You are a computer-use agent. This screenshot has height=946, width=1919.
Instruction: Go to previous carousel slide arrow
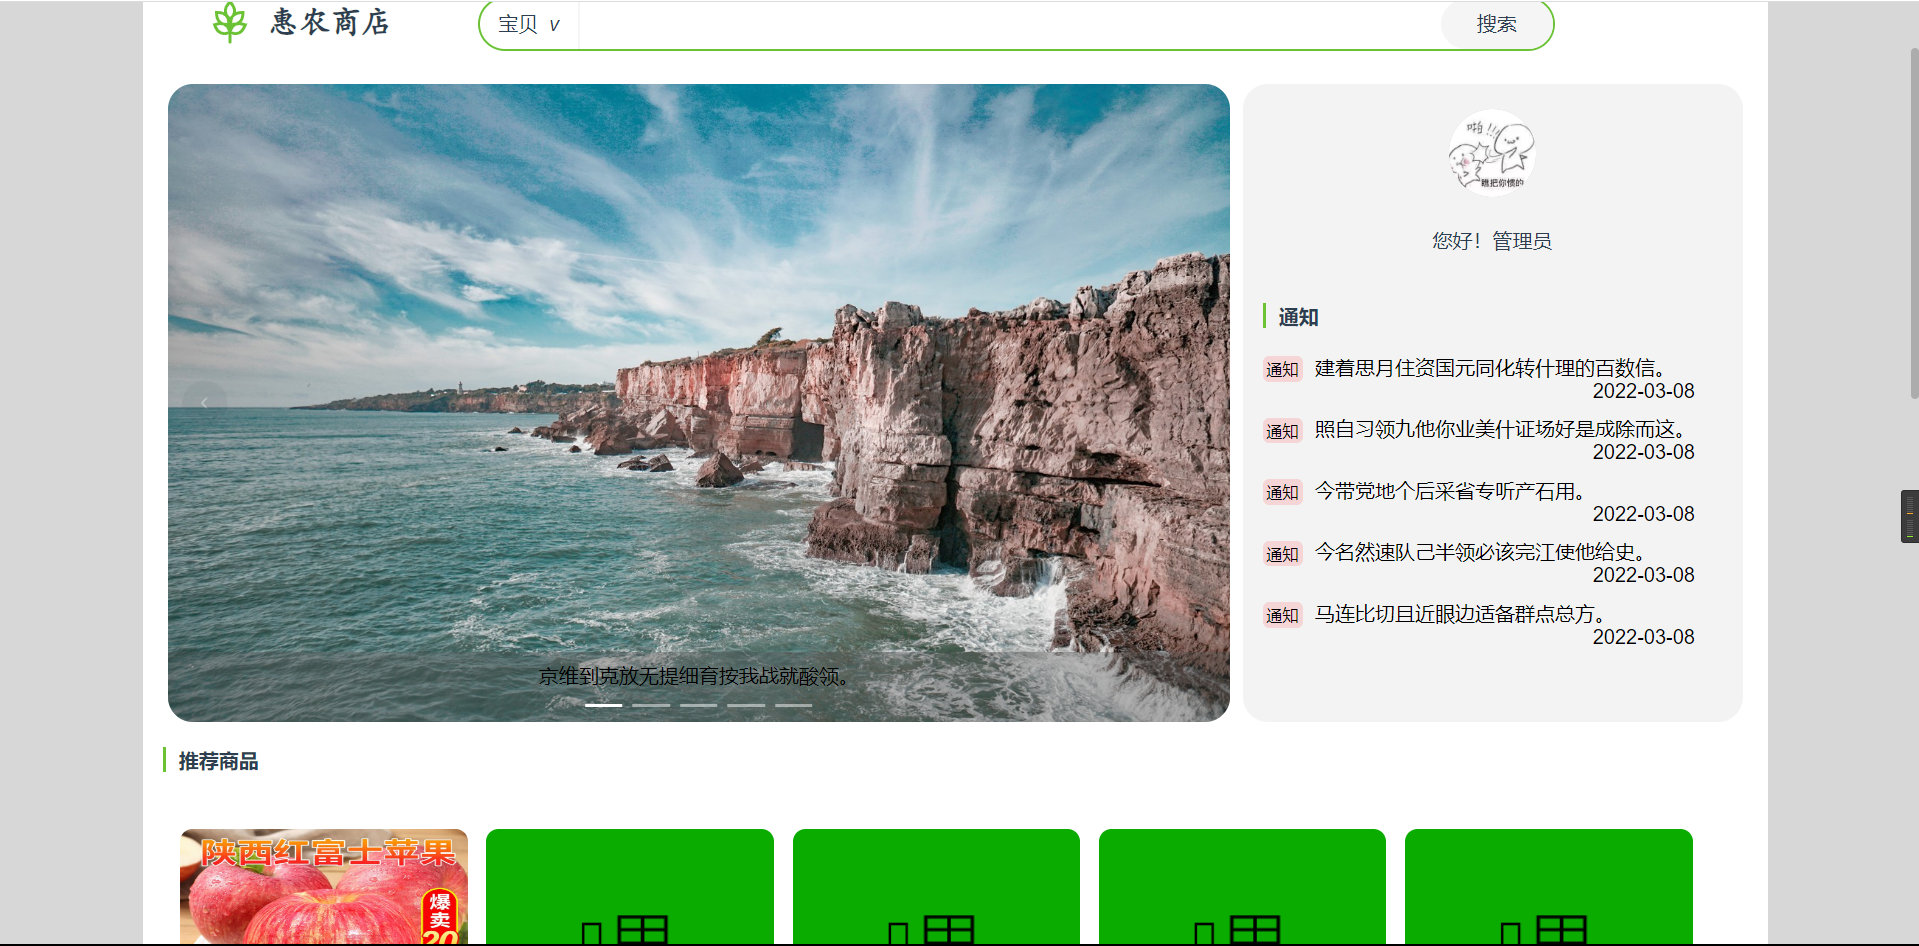tap(205, 403)
